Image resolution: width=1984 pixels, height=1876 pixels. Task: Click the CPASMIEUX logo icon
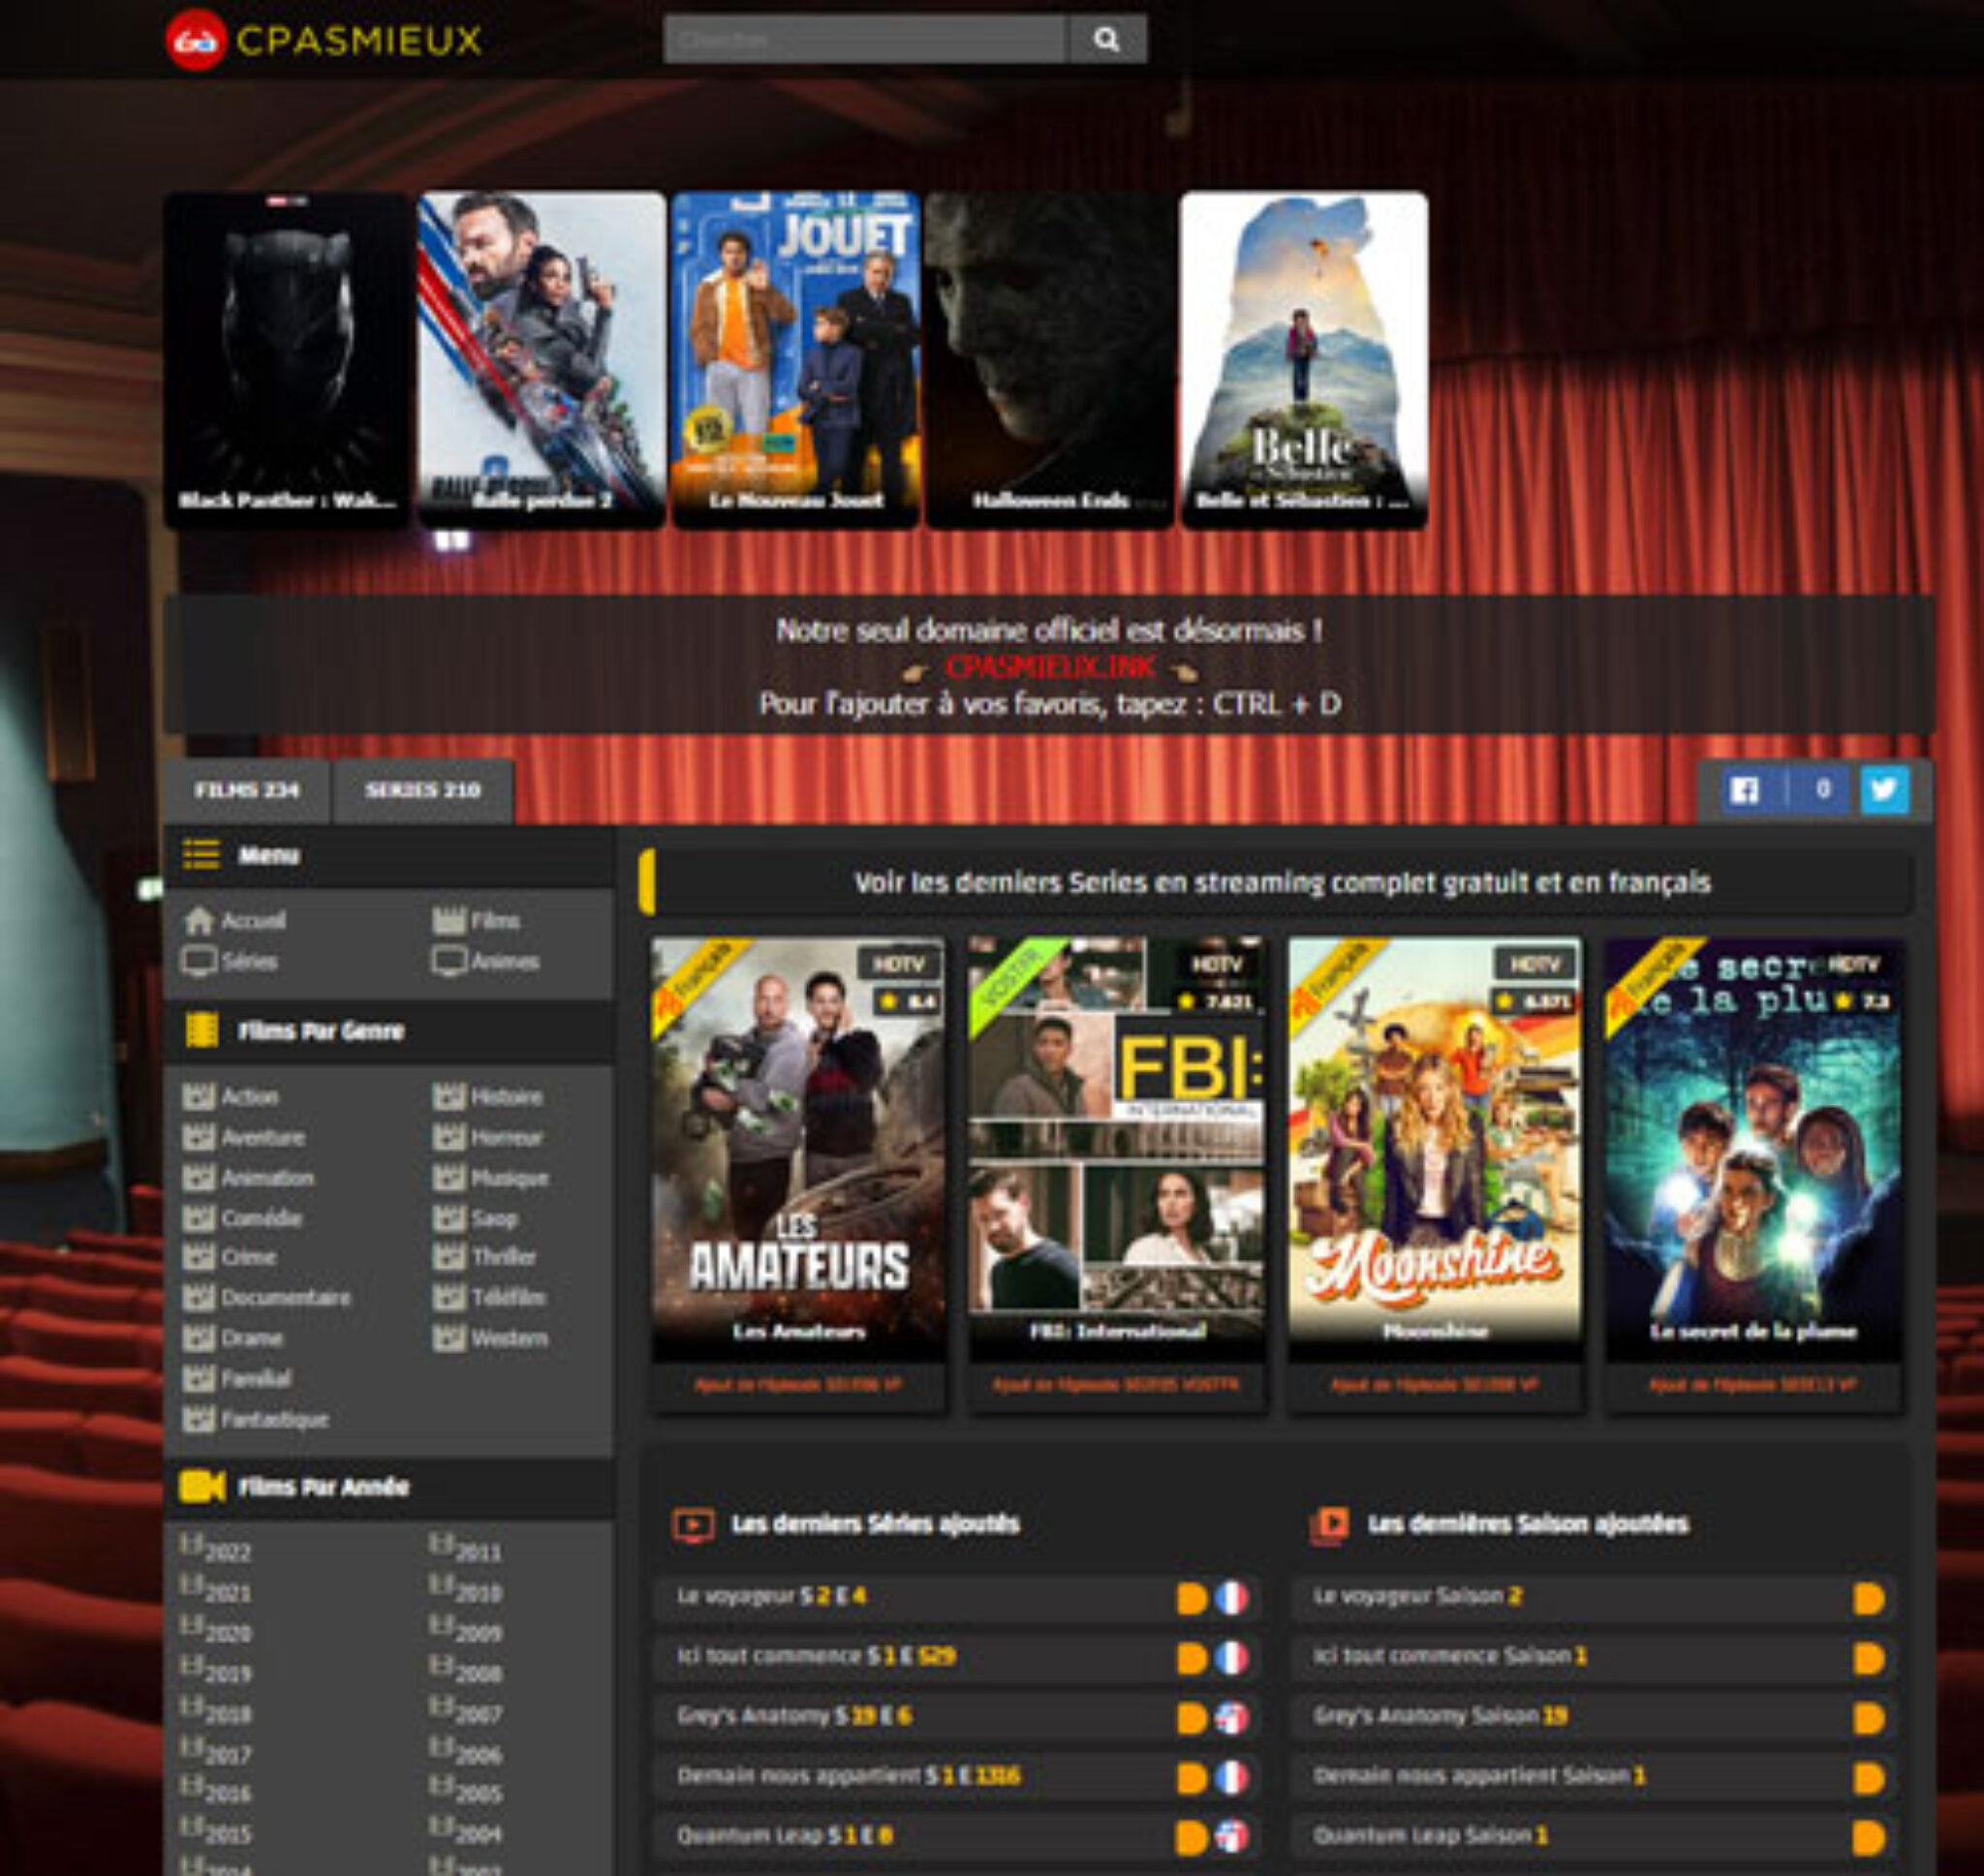[196, 40]
